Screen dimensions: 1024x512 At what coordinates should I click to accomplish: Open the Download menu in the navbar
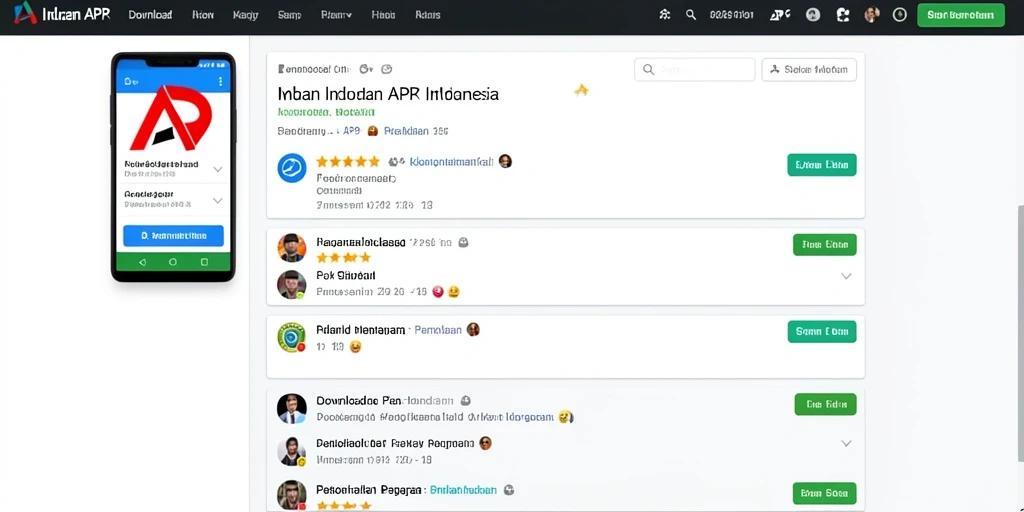click(150, 15)
